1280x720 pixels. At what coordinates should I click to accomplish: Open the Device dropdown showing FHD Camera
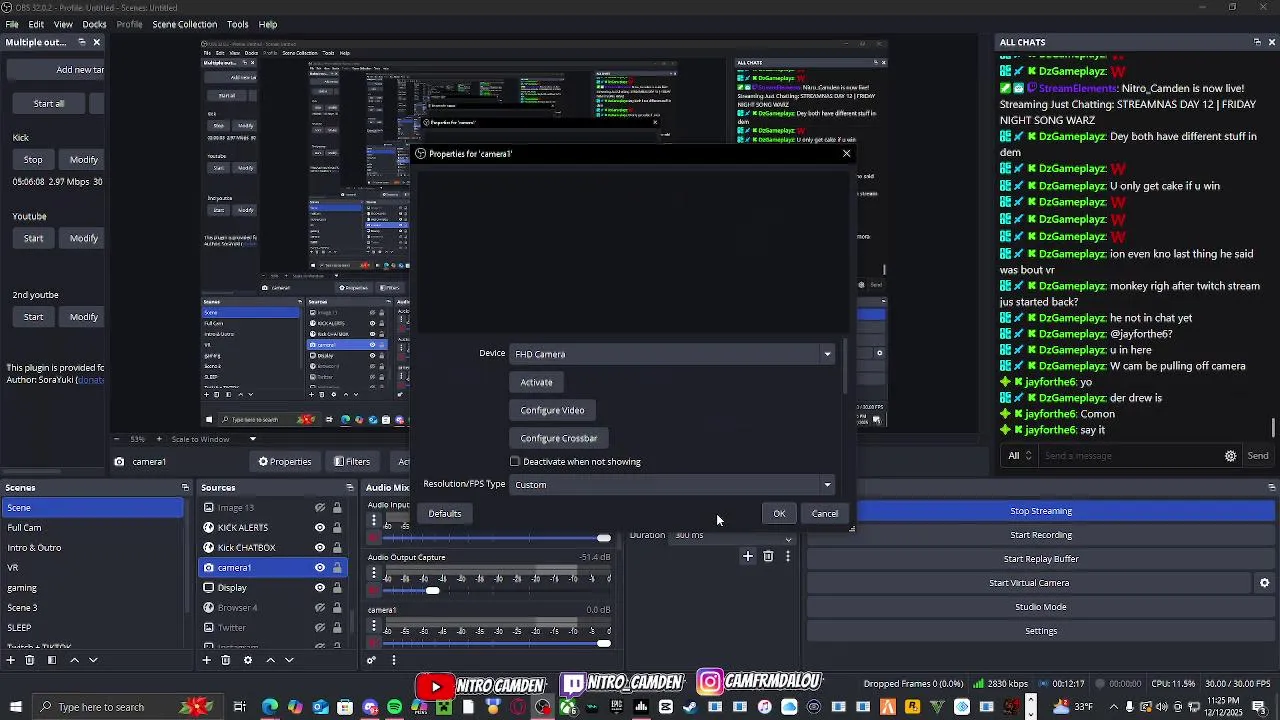coord(673,354)
